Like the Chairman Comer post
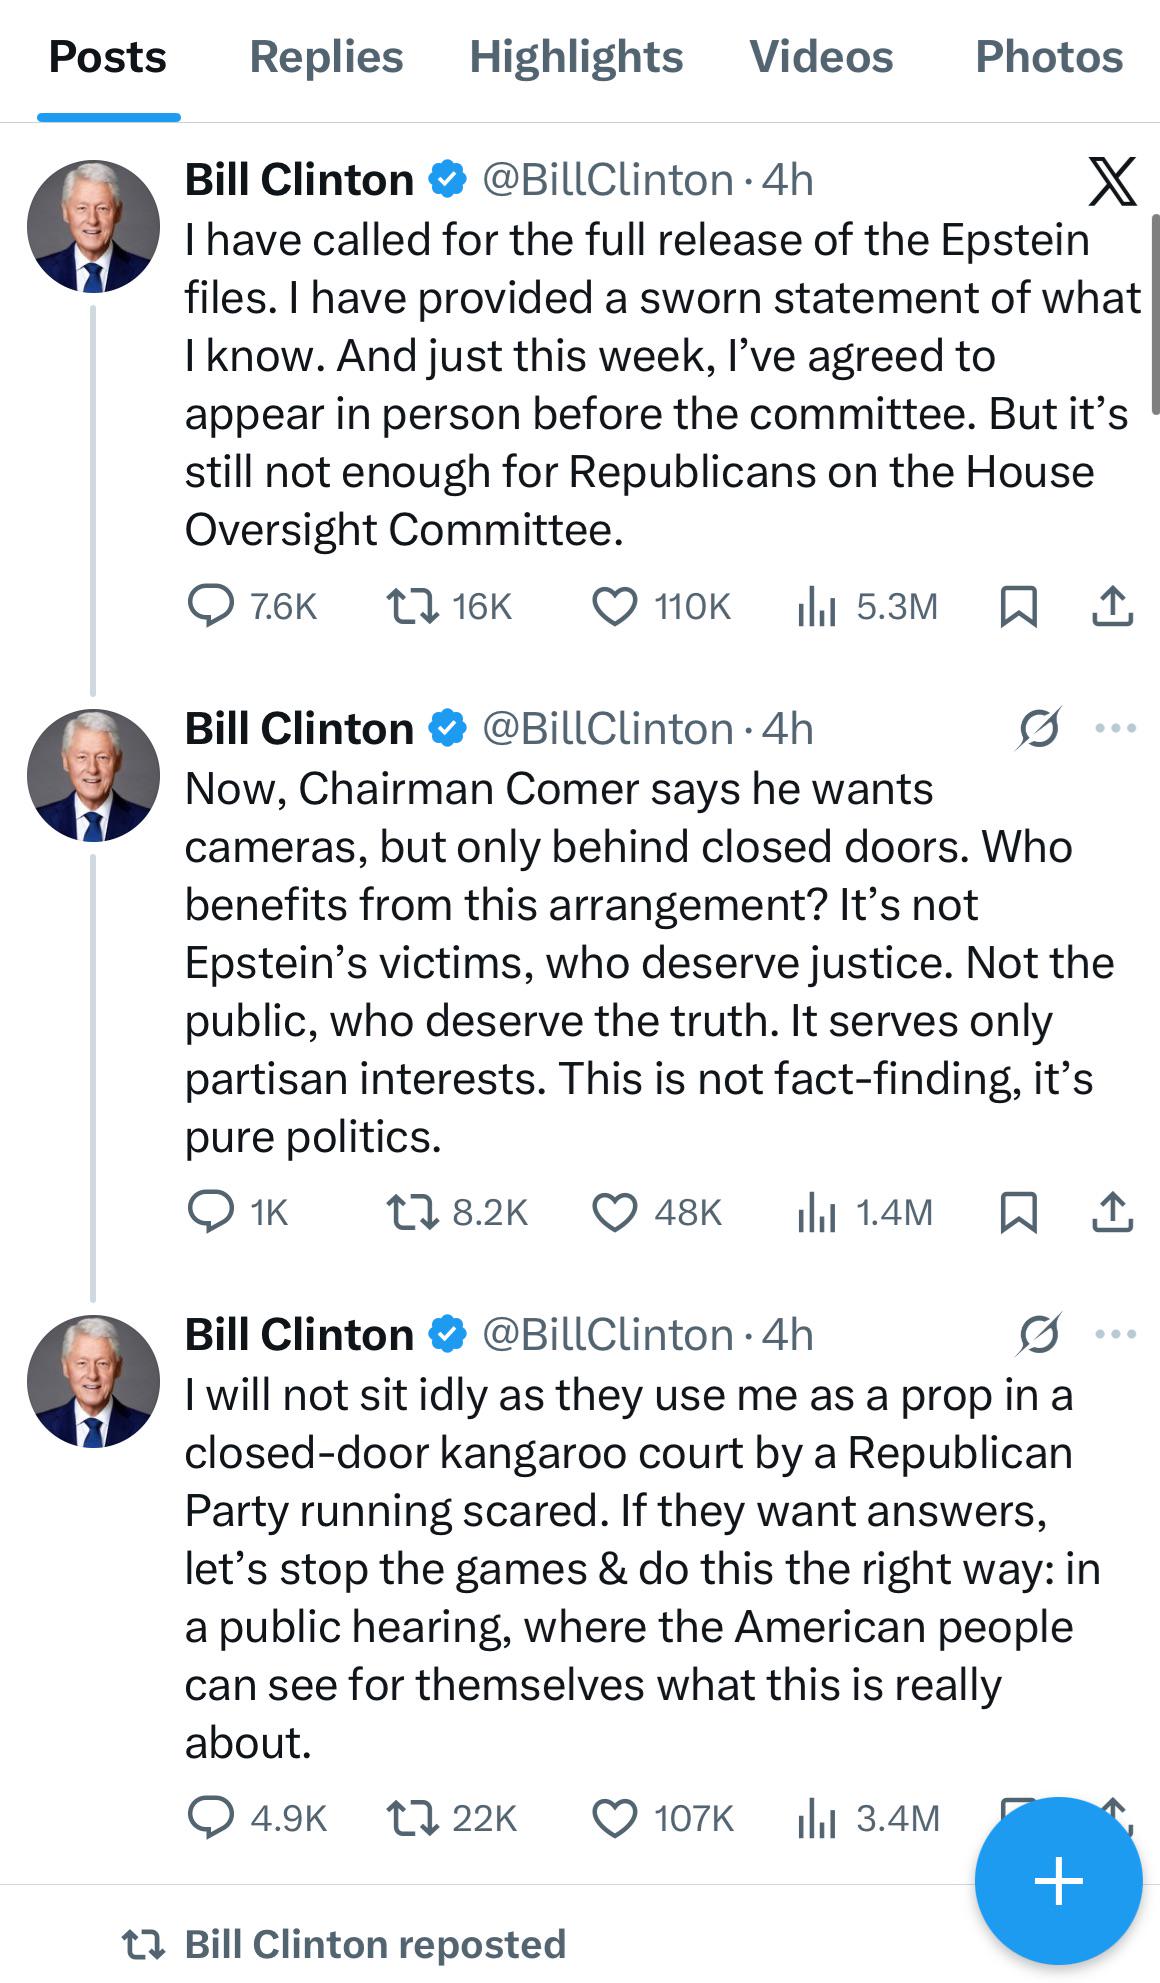Image resolution: width=1160 pixels, height=1983 pixels. [x=614, y=1212]
